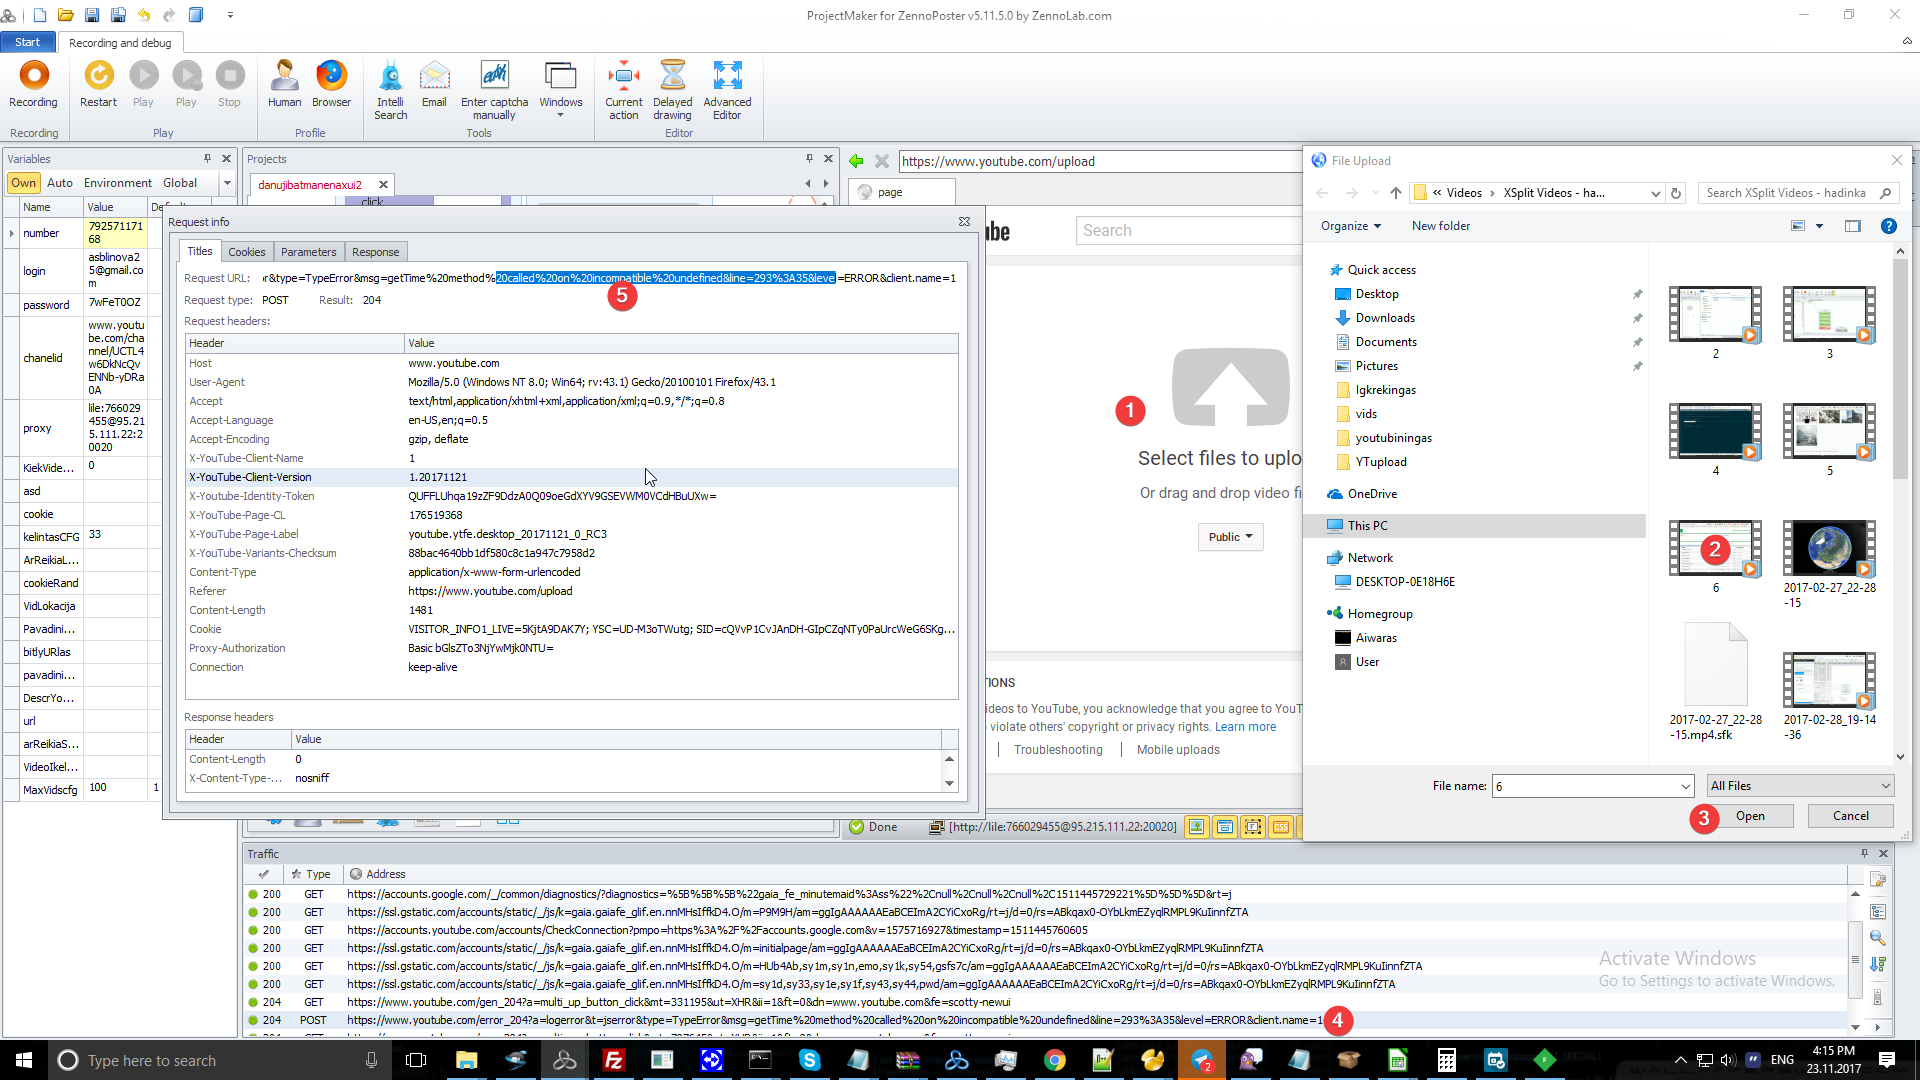Screen dimensions: 1920x1080
Task: Open the Public privacy dropdown on YouTube page
Action: tap(1230, 537)
